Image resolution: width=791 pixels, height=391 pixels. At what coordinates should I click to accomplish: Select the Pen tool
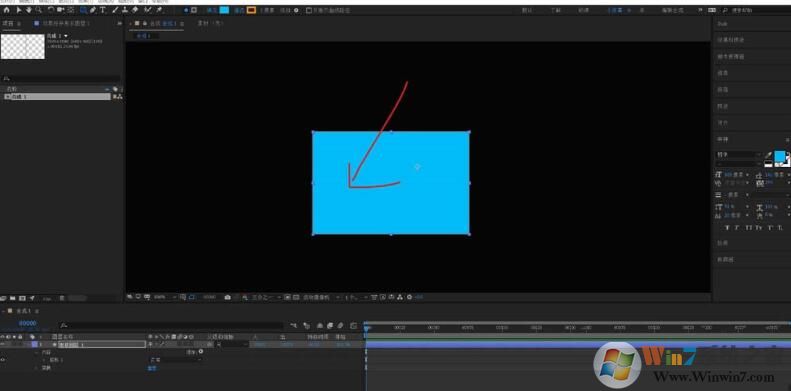coord(93,10)
